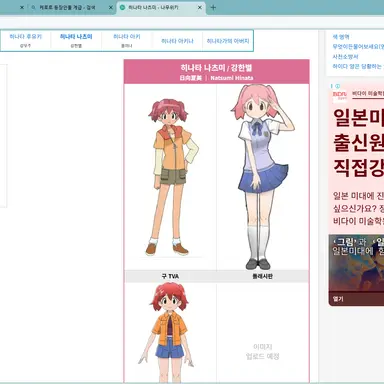384x384 pixels.
Task: Close the 나무위키 히나타 나츠미 tab
Action: pos(200,7)
